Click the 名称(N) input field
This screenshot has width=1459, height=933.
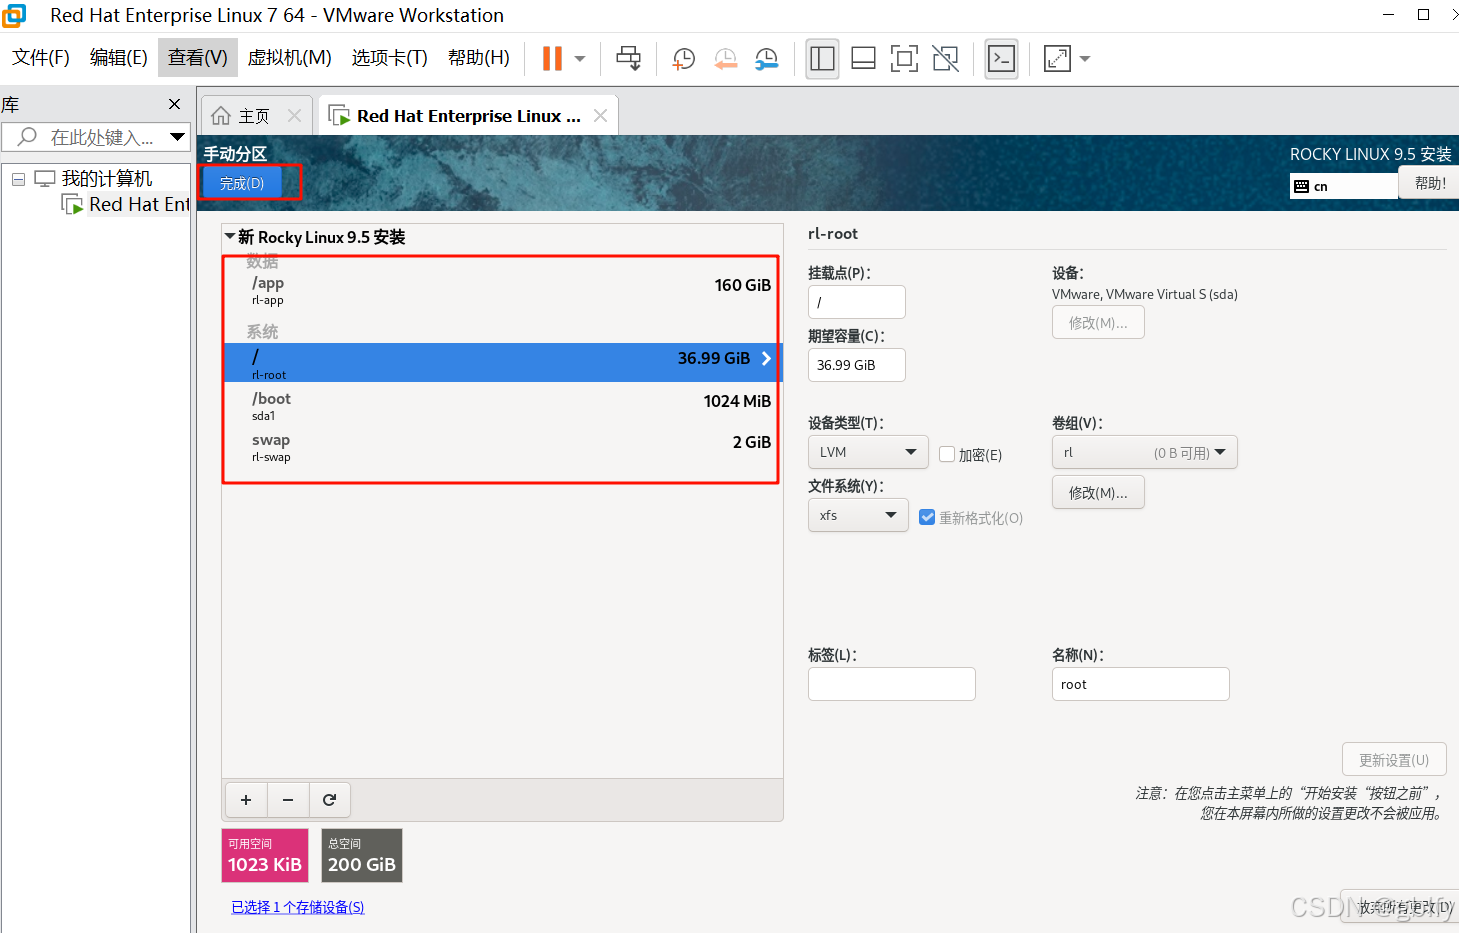(x=1141, y=684)
